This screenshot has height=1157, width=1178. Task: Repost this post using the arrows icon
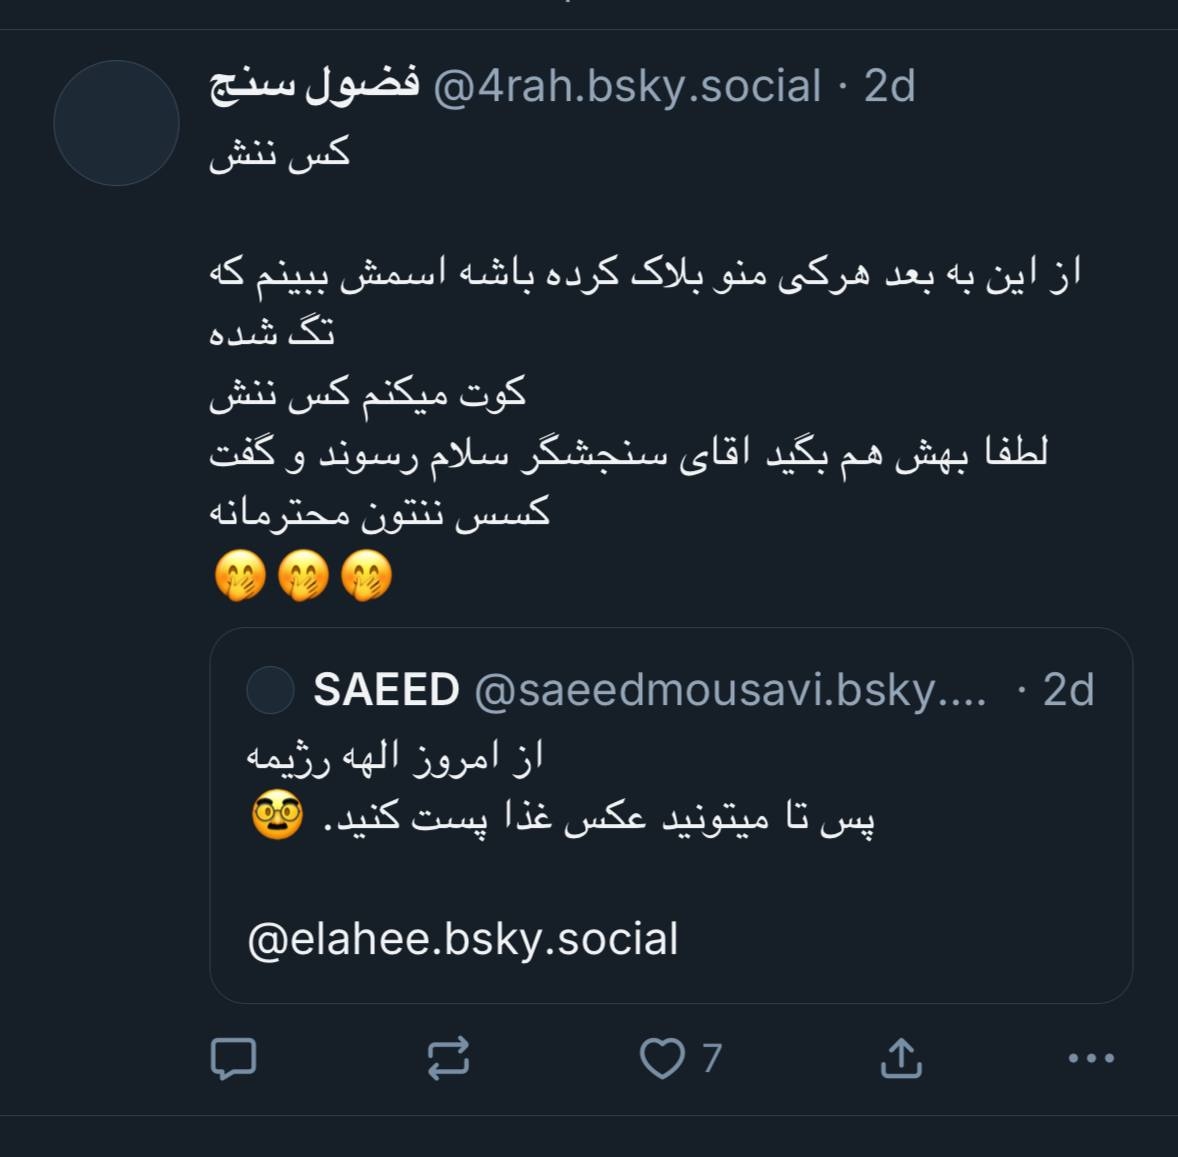[448, 1058]
